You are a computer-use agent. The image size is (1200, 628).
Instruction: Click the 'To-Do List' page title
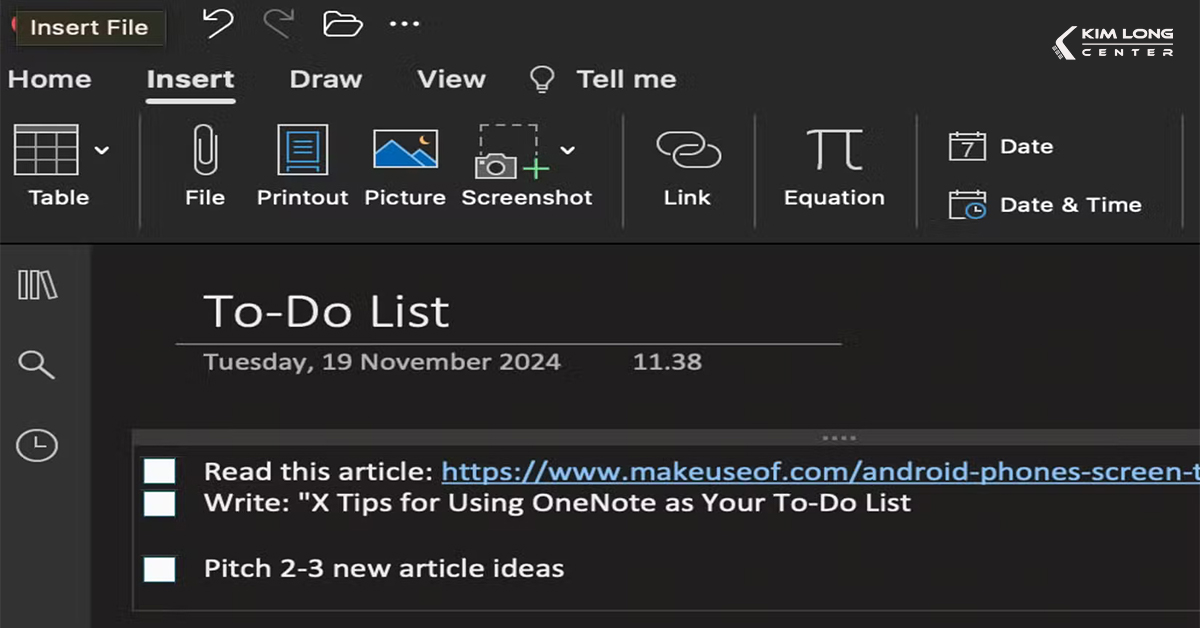click(326, 312)
